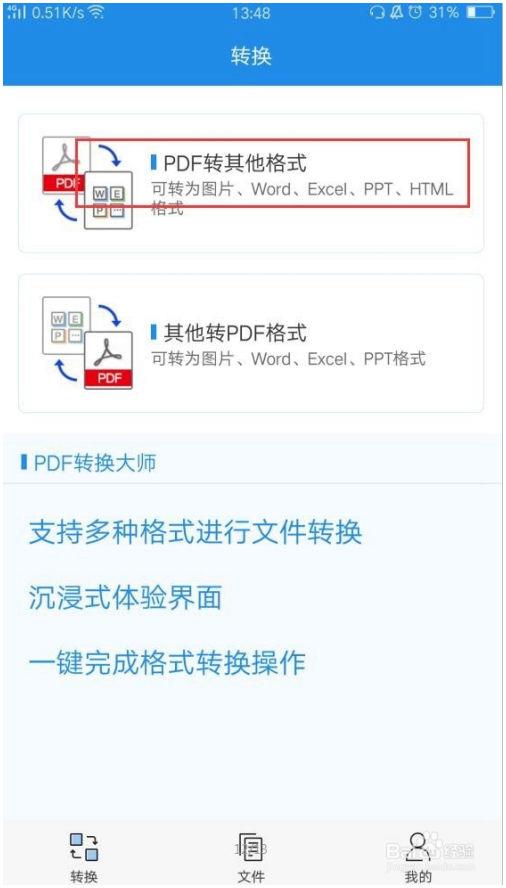Open the 我的 profile icon in bottom bar
This screenshot has width=506, height=888.
[x=418, y=847]
